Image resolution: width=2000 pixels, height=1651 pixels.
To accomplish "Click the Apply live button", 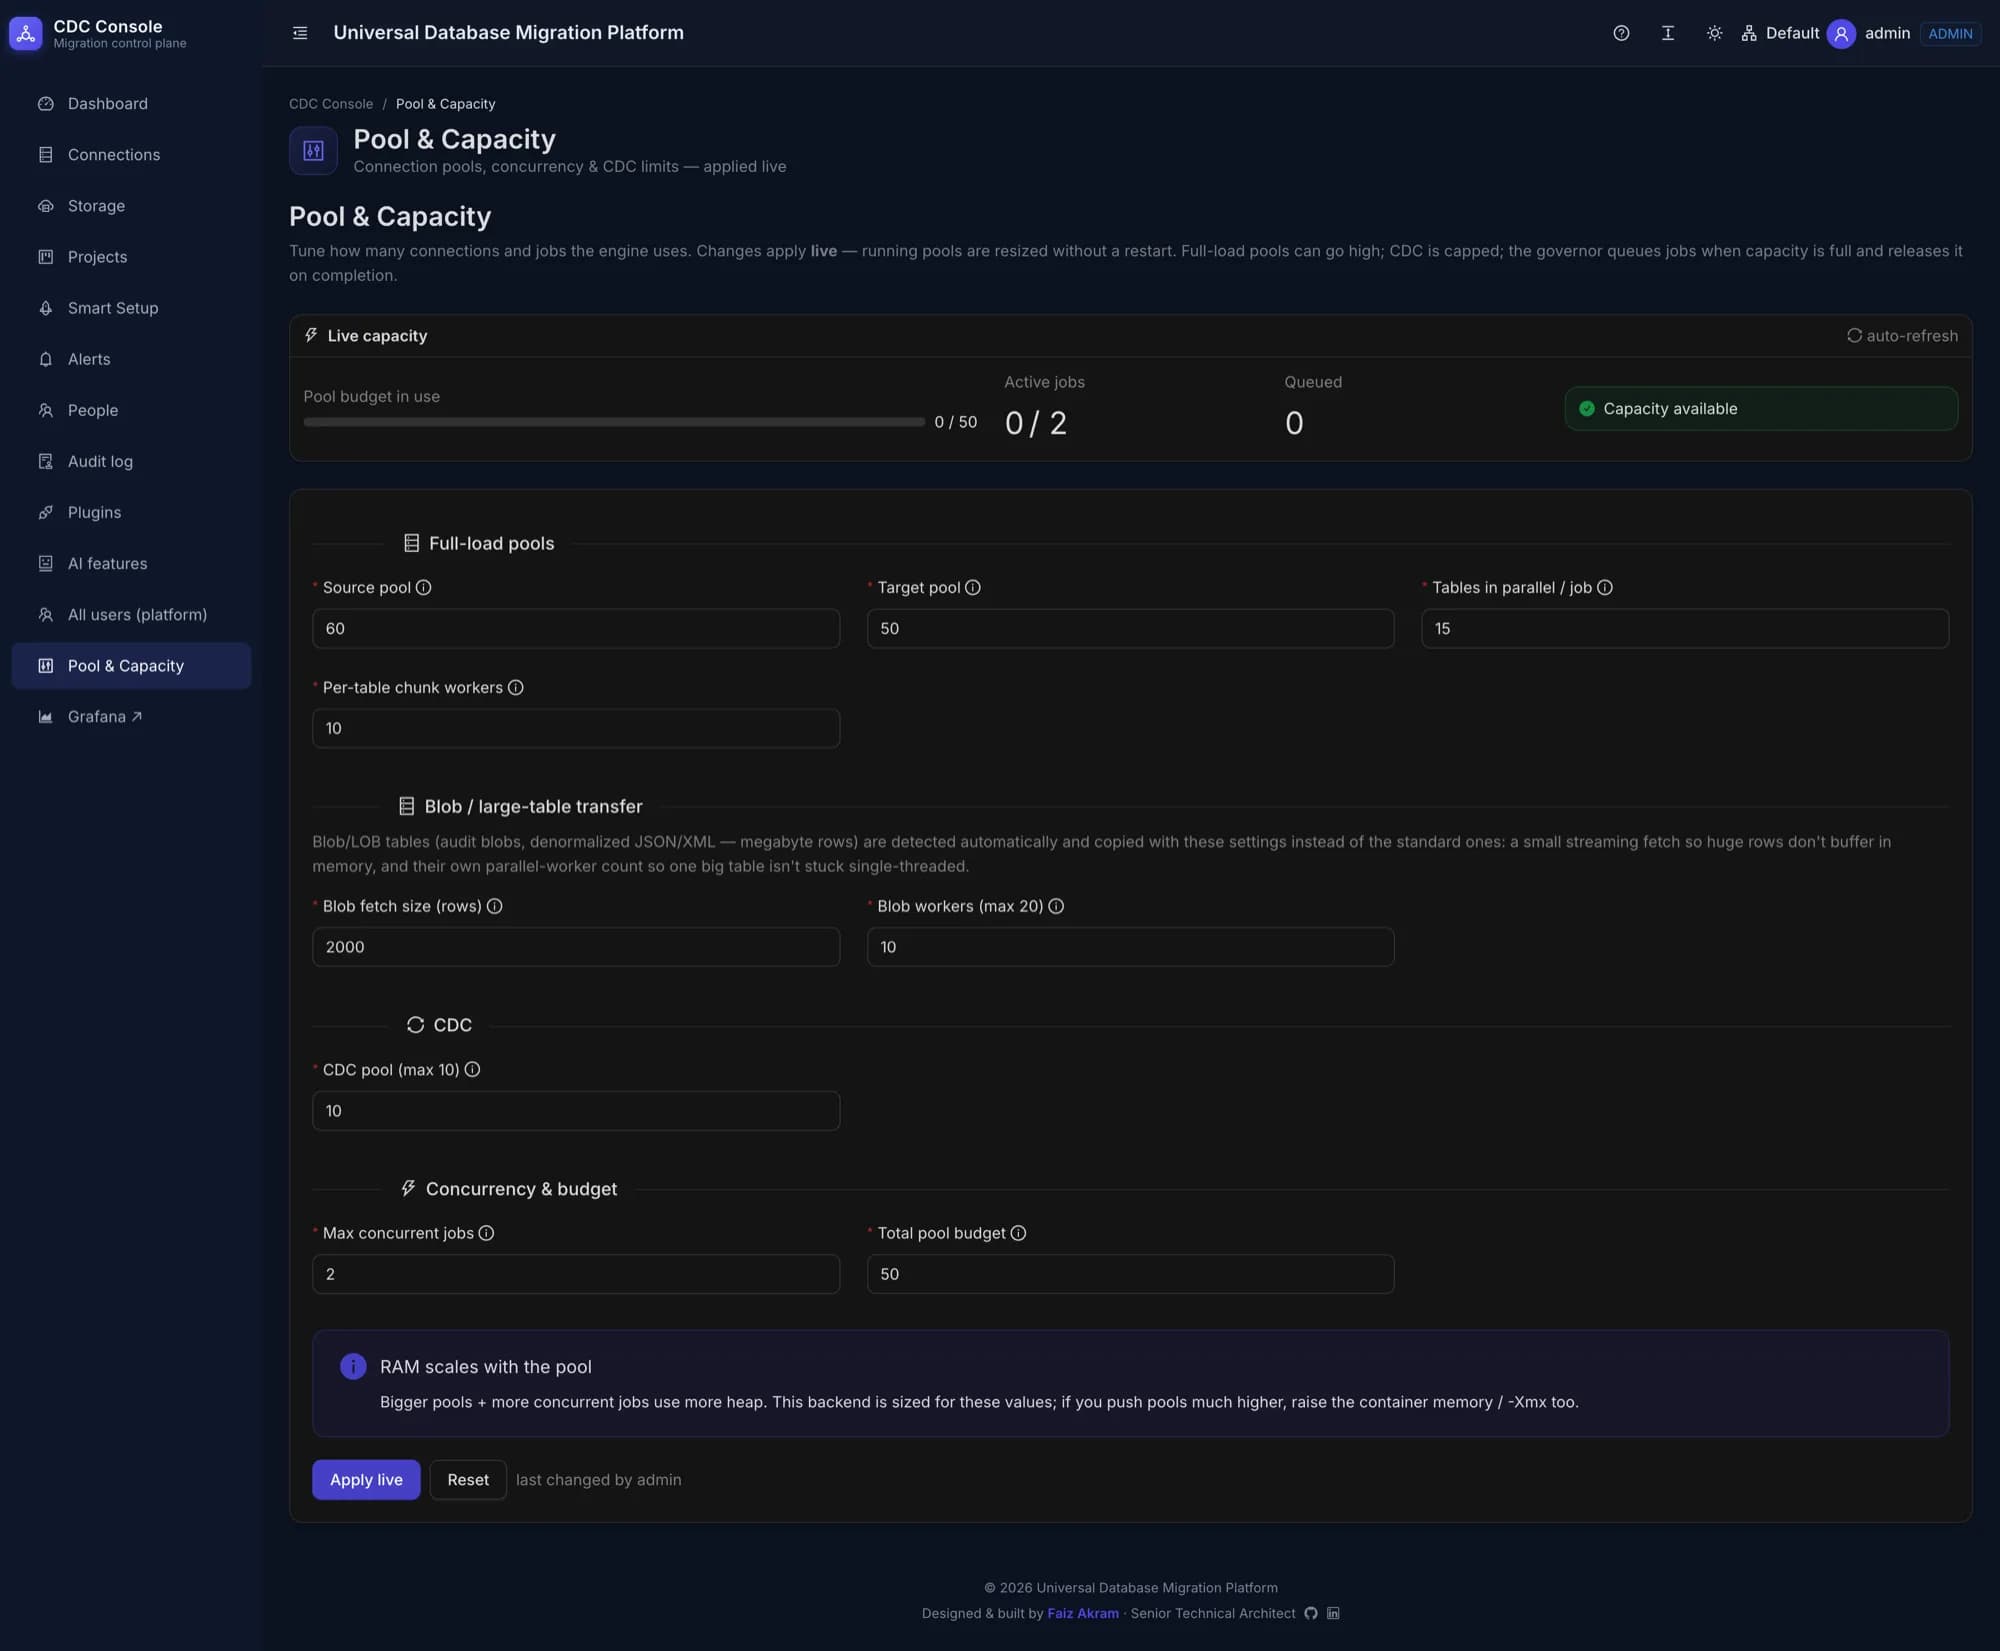I will pyautogui.click(x=366, y=1479).
